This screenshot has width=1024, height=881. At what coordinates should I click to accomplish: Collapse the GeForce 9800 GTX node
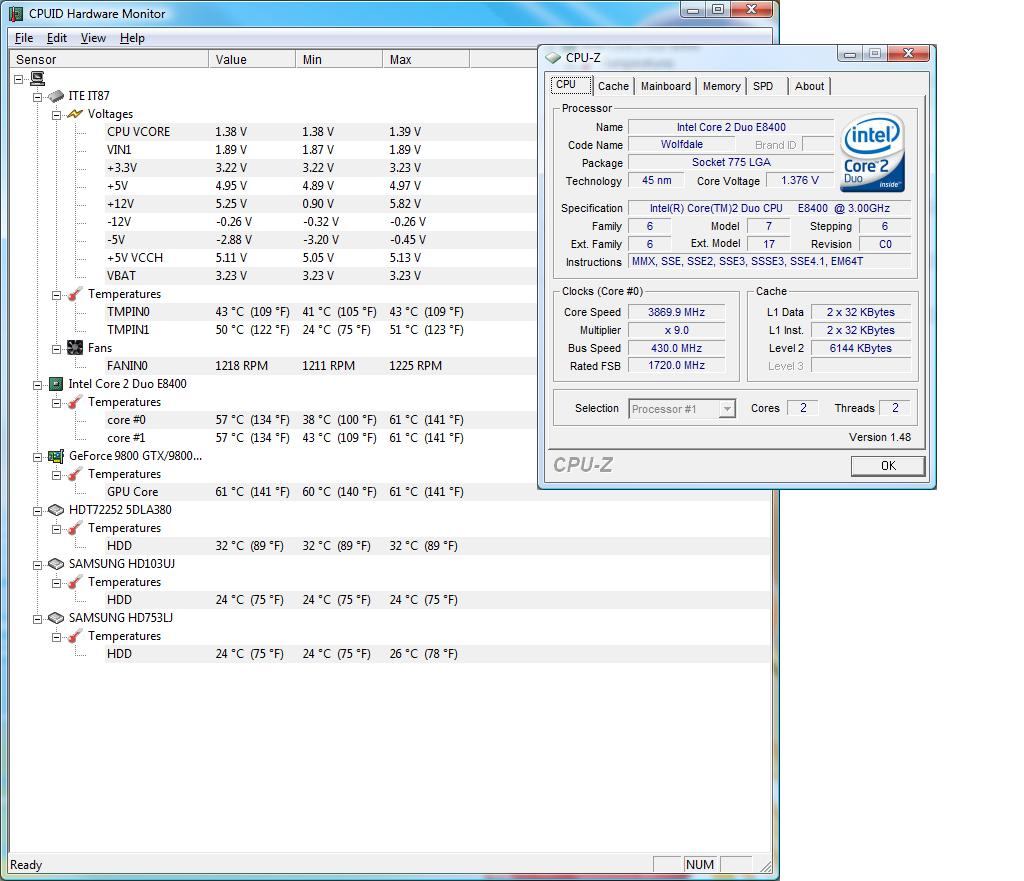(37, 457)
